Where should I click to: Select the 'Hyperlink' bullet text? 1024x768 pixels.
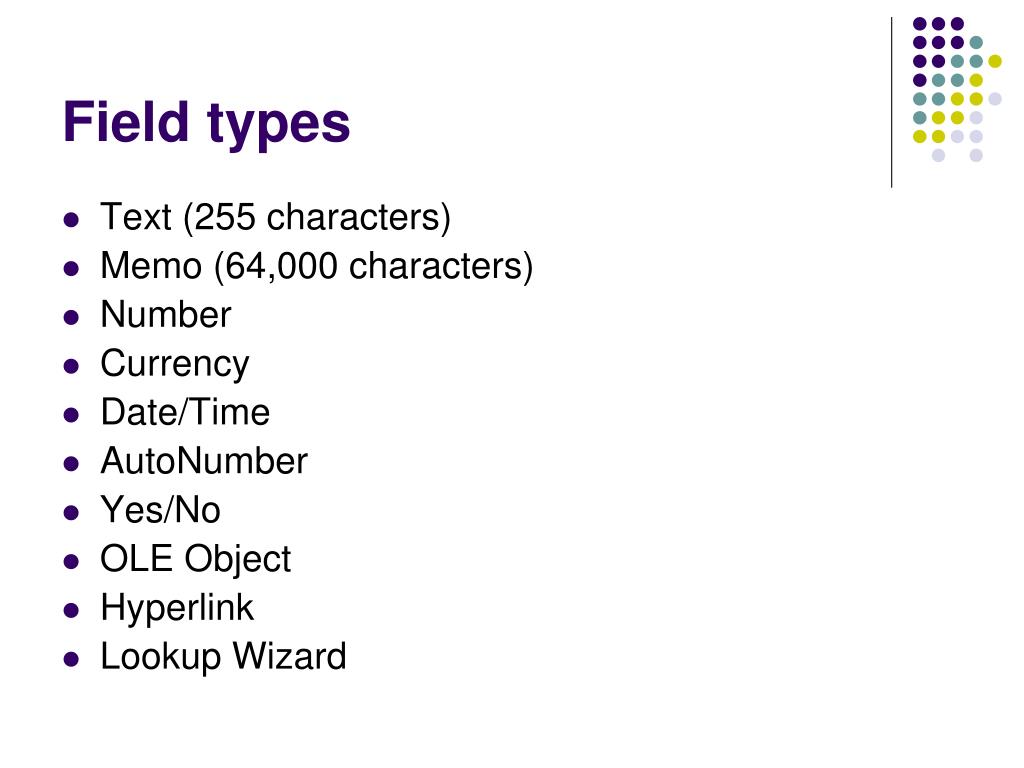pyautogui.click(x=177, y=609)
